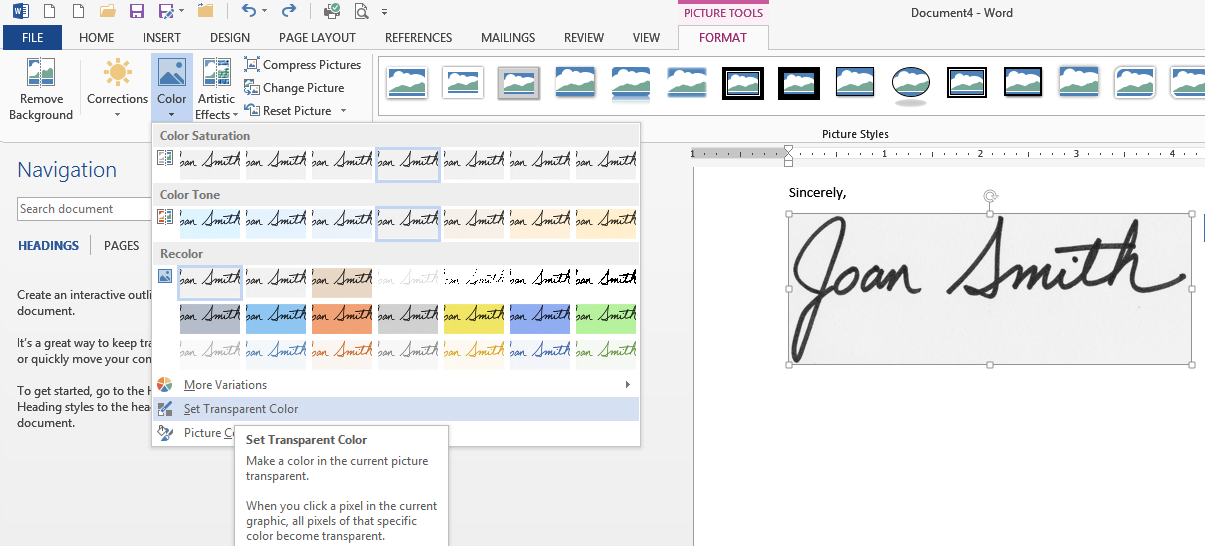Image resolution: width=1205 pixels, height=546 pixels.
Task: Pick the yellow recolor swatch
Action: coord(474,318)
